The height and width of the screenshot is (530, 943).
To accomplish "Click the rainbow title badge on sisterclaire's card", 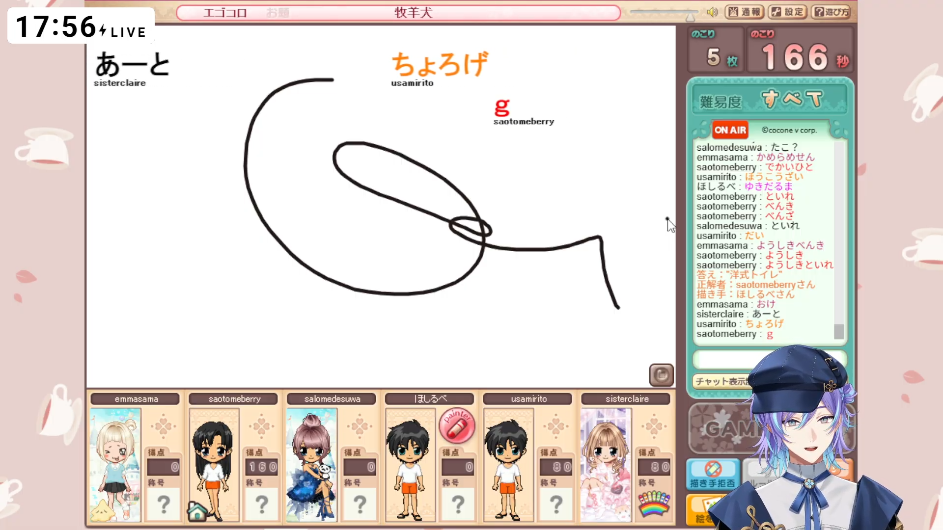I will tap(654, 504).
